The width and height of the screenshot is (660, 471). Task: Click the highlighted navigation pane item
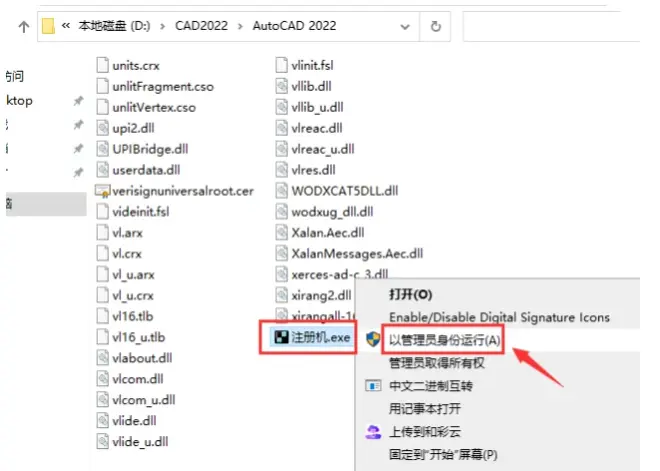coord(46,204)
